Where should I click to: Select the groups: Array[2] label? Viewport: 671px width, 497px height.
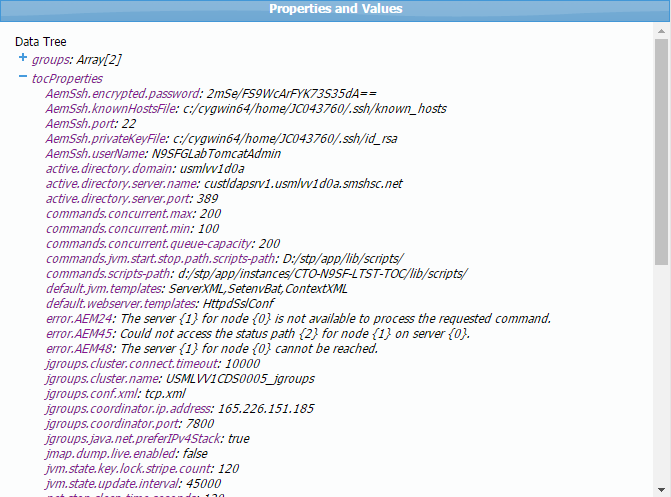point(77,60)
